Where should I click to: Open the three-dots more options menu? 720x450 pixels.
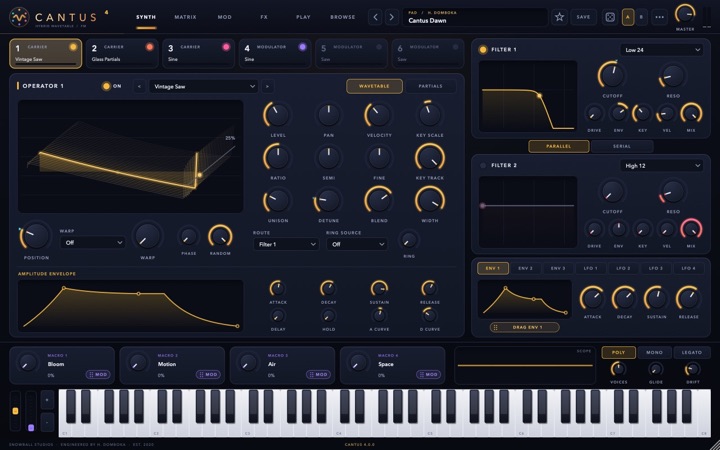(659, 17)
